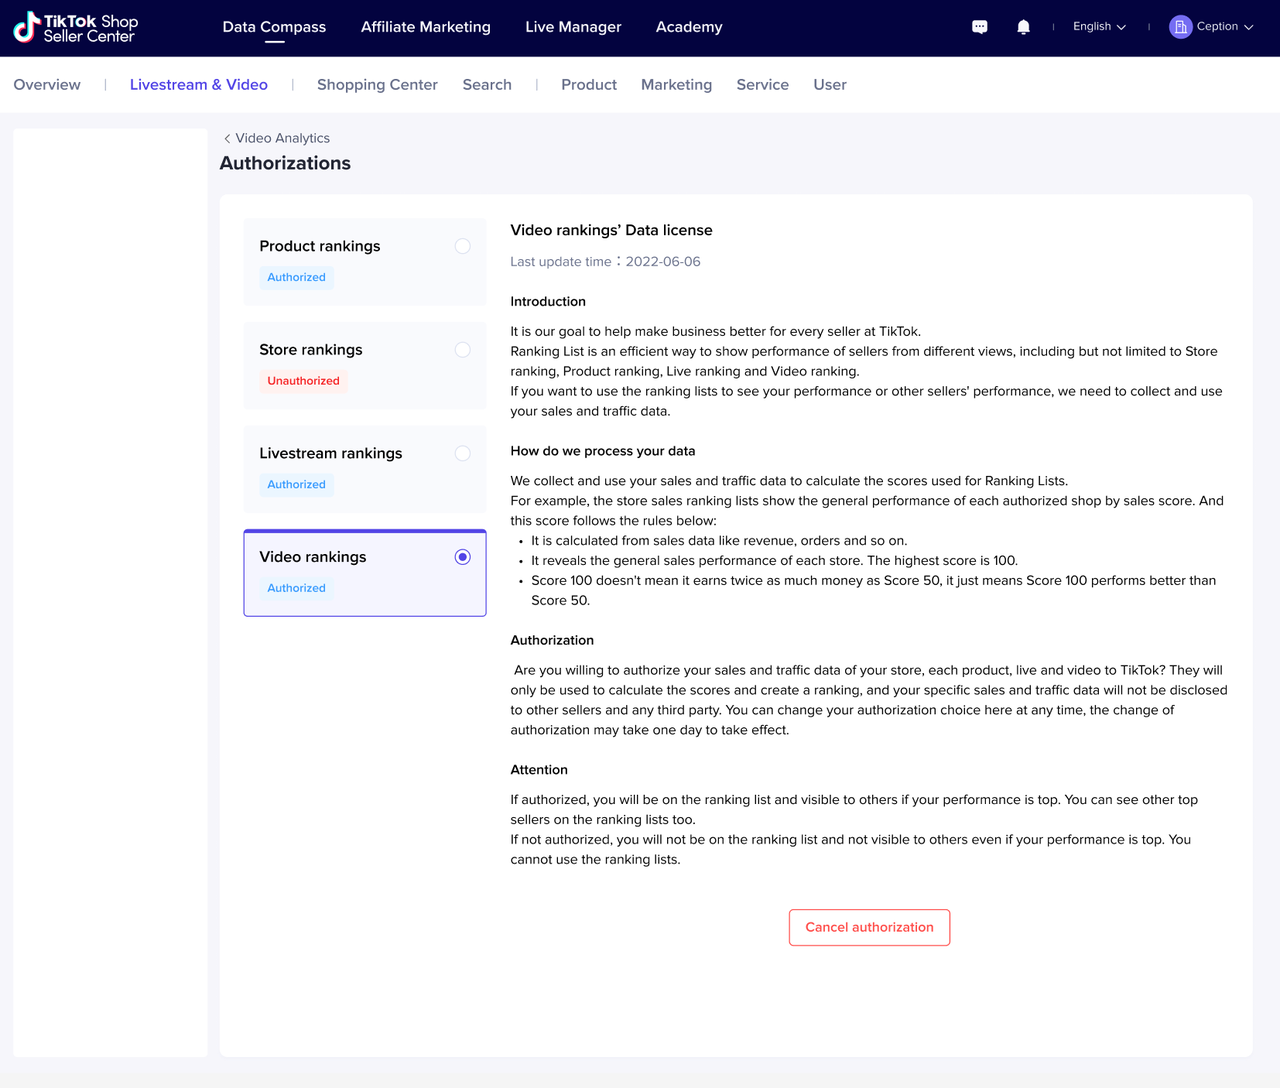
Task: Go back to Video Analytics link
Action: coord(282,139)
